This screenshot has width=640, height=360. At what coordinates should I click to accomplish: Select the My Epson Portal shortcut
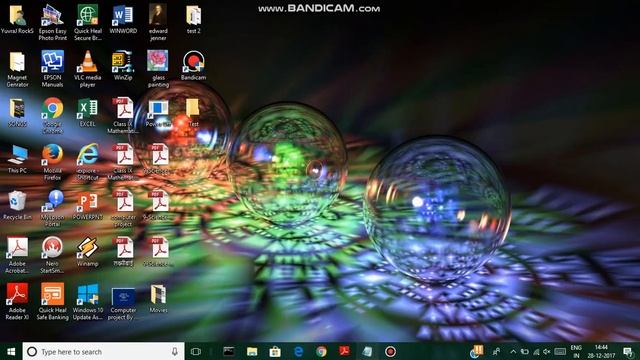pos(53,209)
